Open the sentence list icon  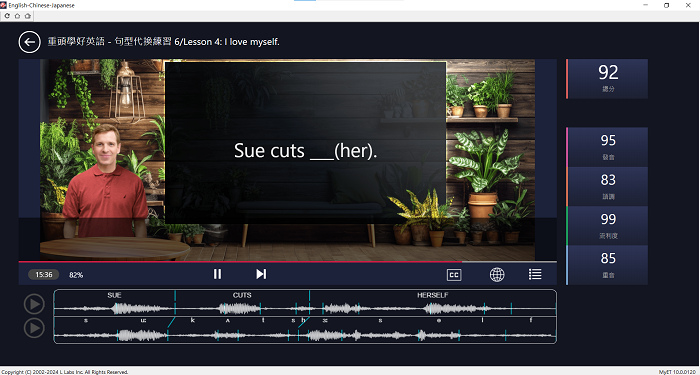click(535, 274)
